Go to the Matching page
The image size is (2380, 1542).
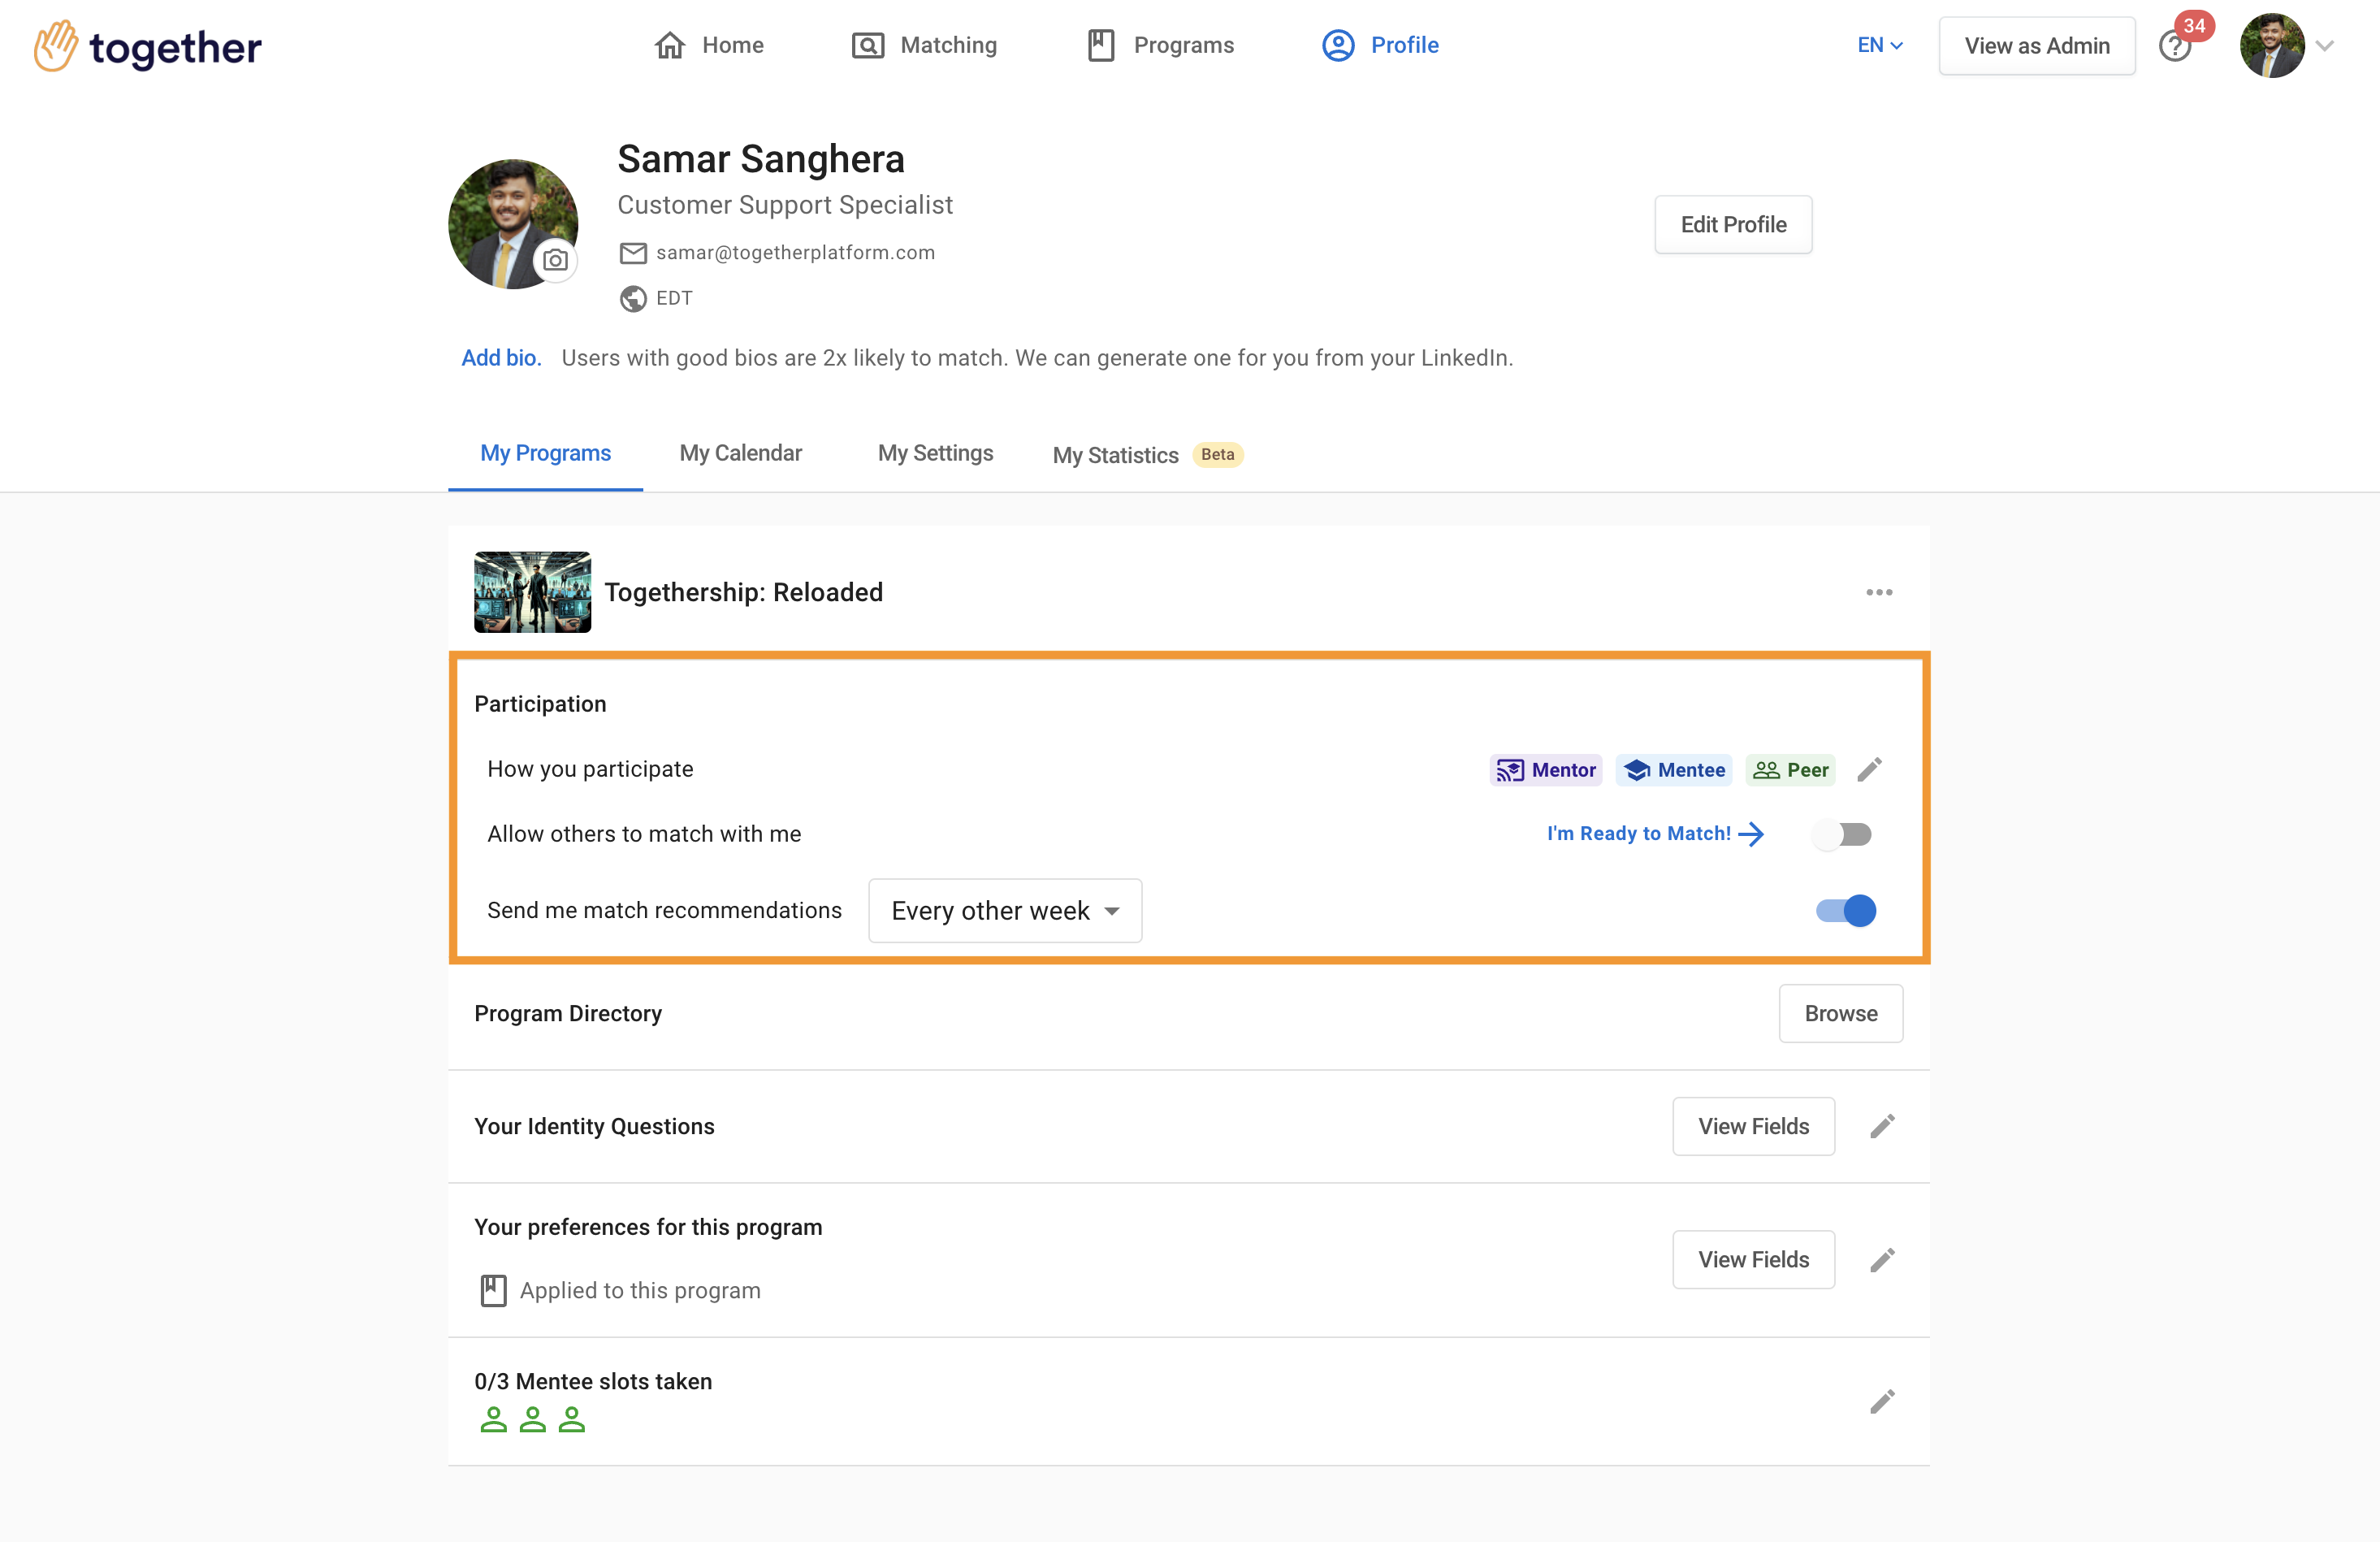[x=924, y=45]
